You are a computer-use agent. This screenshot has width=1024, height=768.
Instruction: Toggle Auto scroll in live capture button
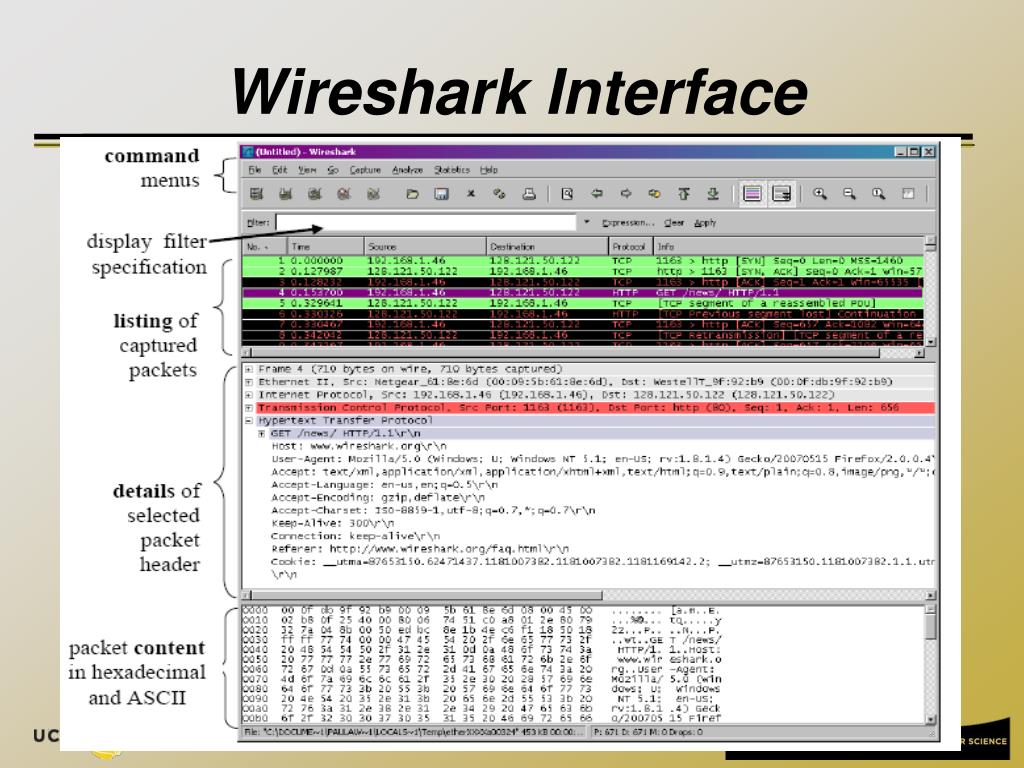(782, 194)
